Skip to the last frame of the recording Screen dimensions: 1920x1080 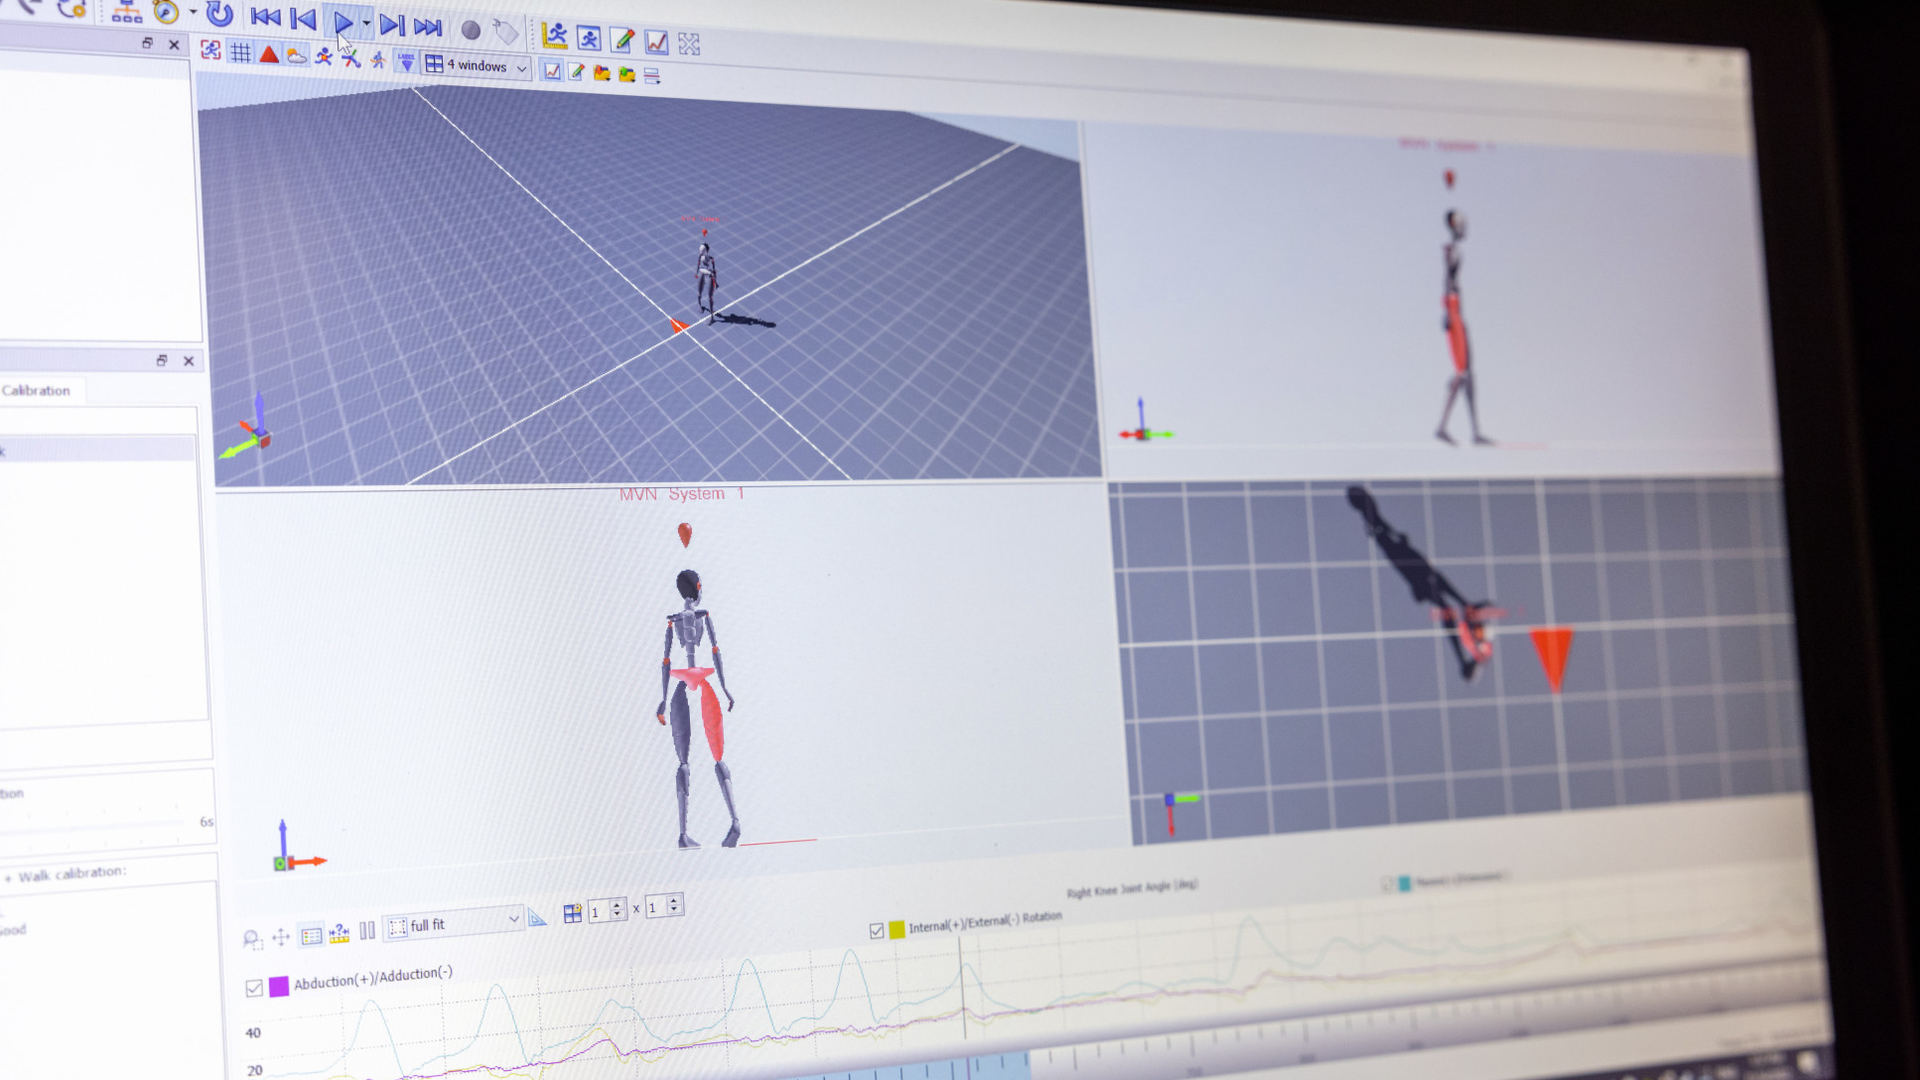click(x=428, y=27)
